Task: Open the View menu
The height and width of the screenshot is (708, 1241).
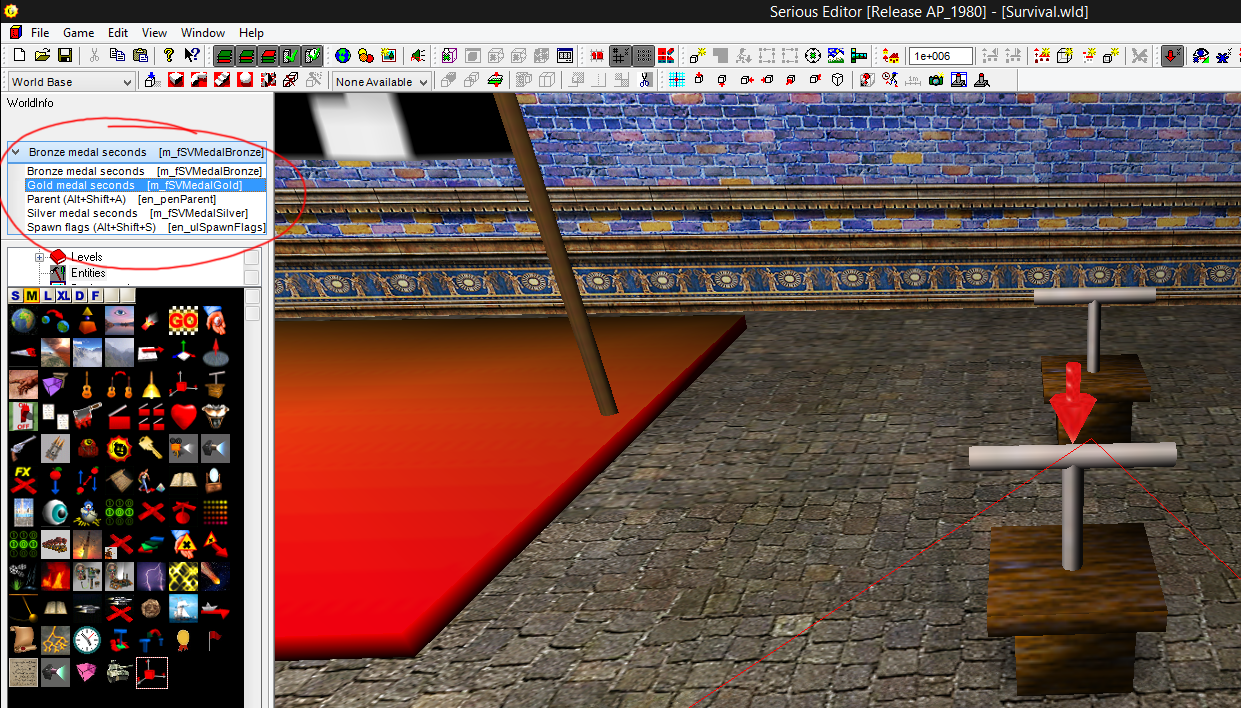Action: 154,33
